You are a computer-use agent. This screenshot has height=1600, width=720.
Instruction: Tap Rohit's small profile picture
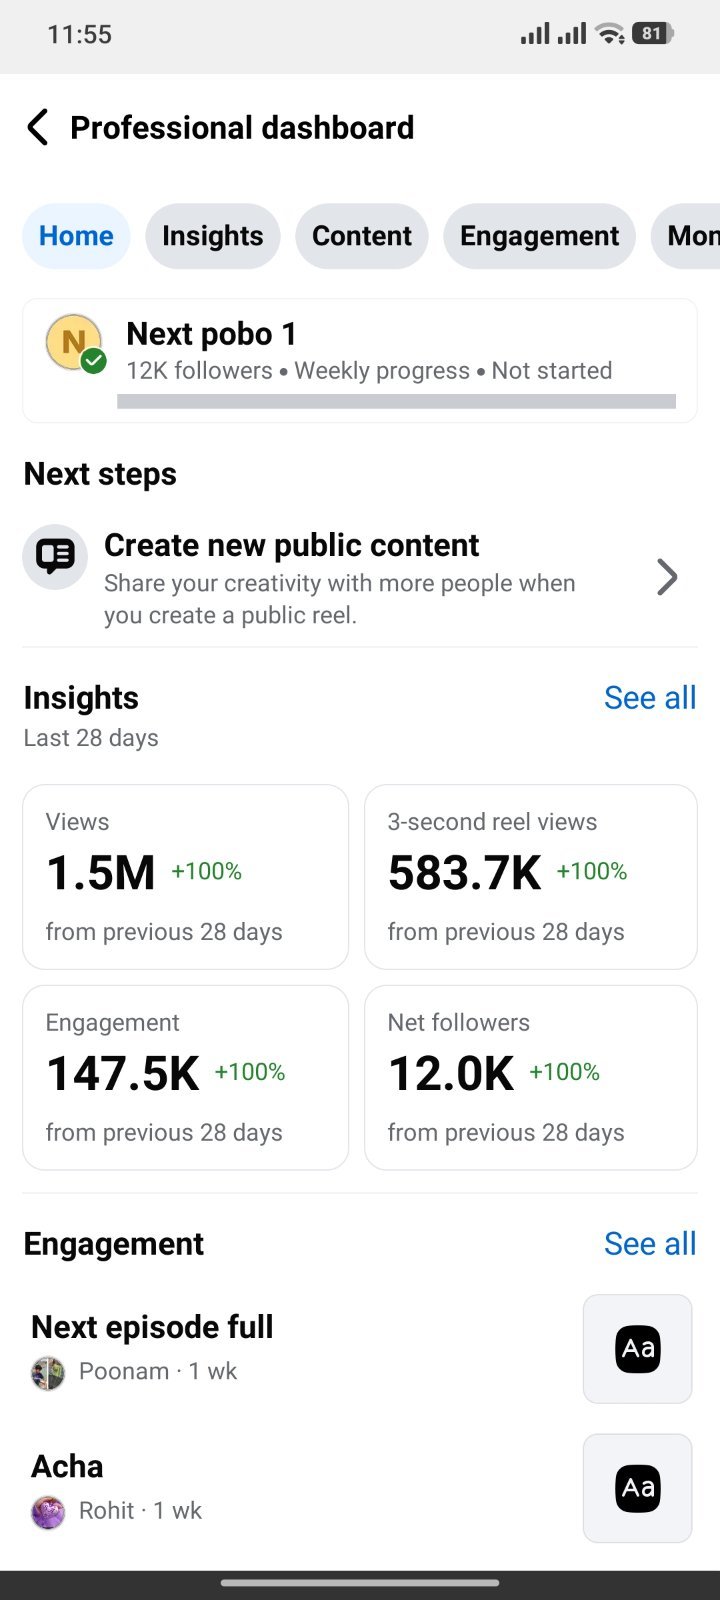click(x=48, y=1512)
